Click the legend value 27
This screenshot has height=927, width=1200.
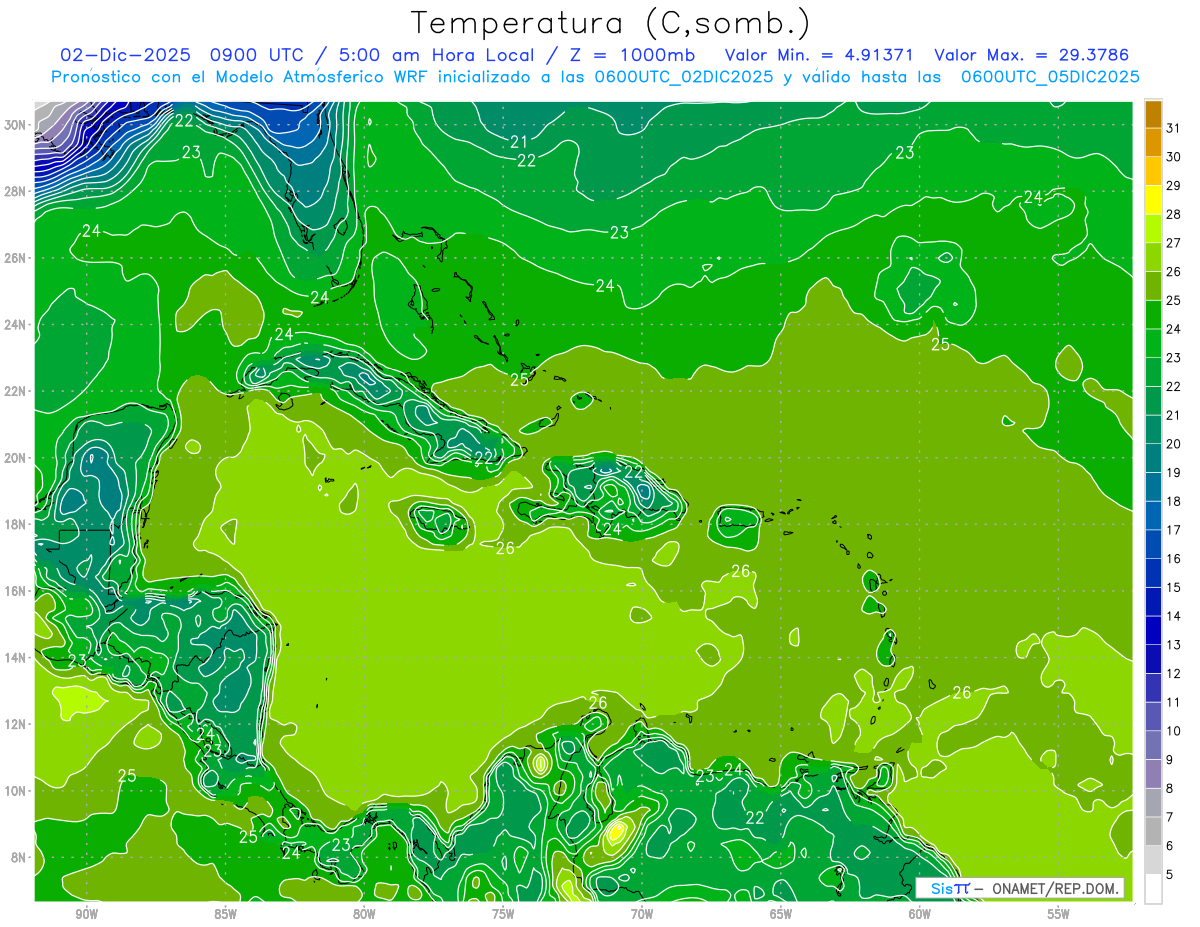point(1174,243)
